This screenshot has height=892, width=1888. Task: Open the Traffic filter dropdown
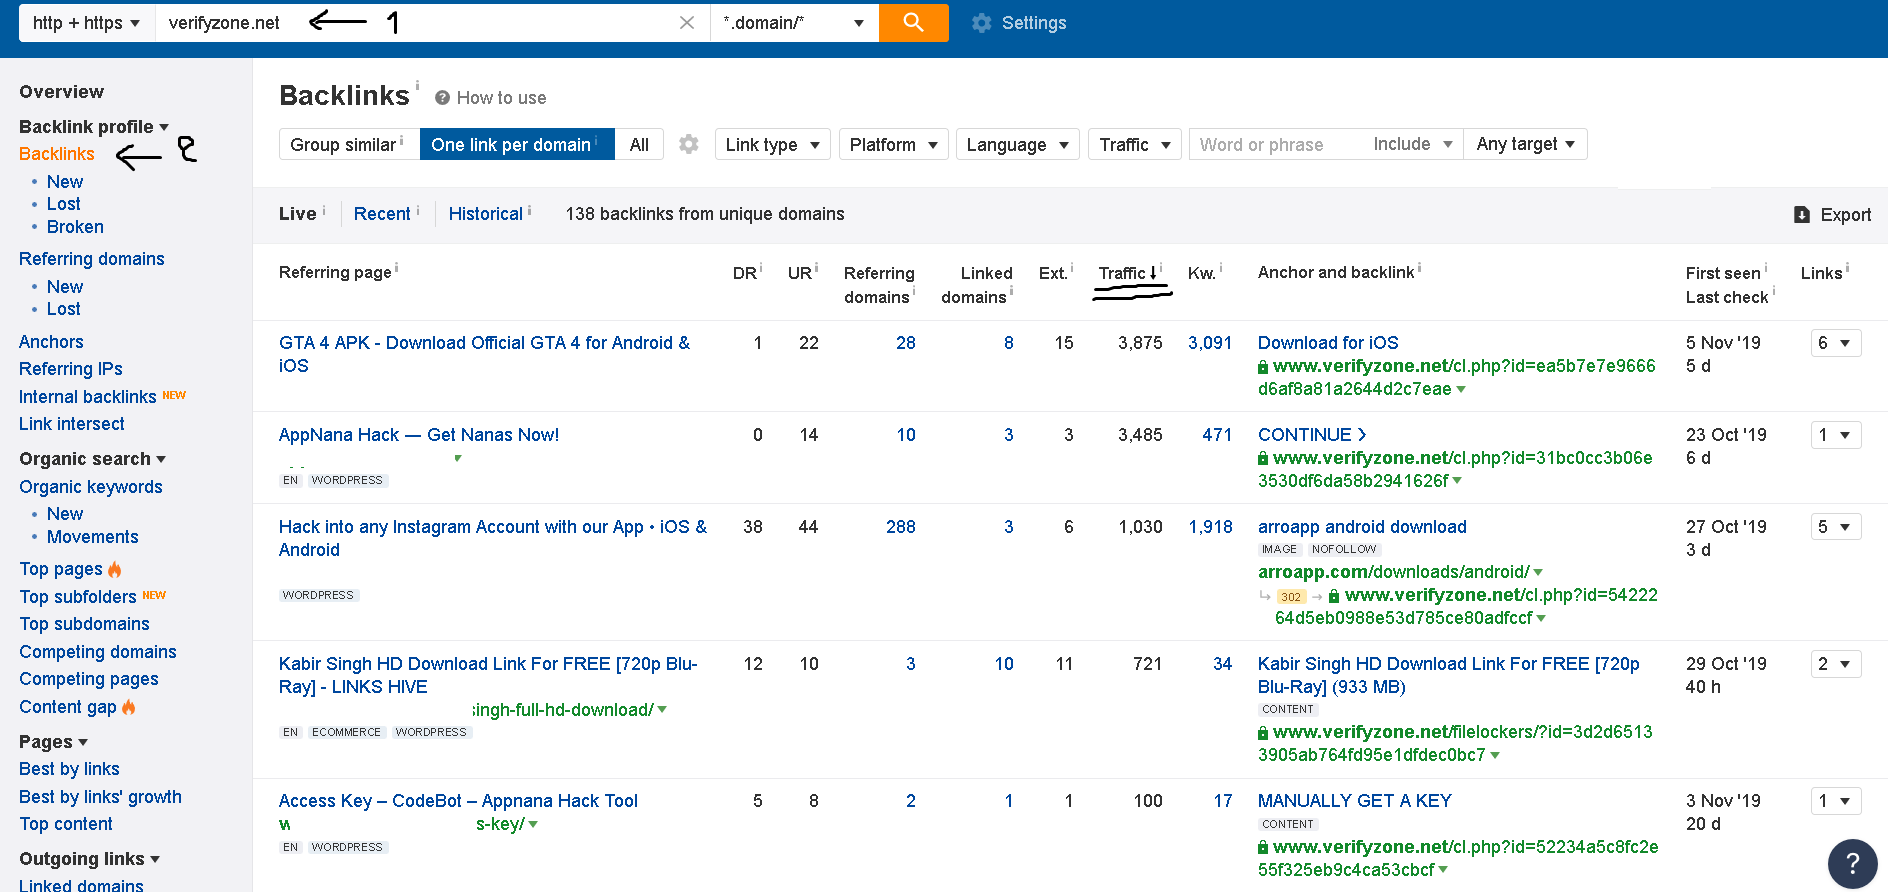(x=1135, y=145)
